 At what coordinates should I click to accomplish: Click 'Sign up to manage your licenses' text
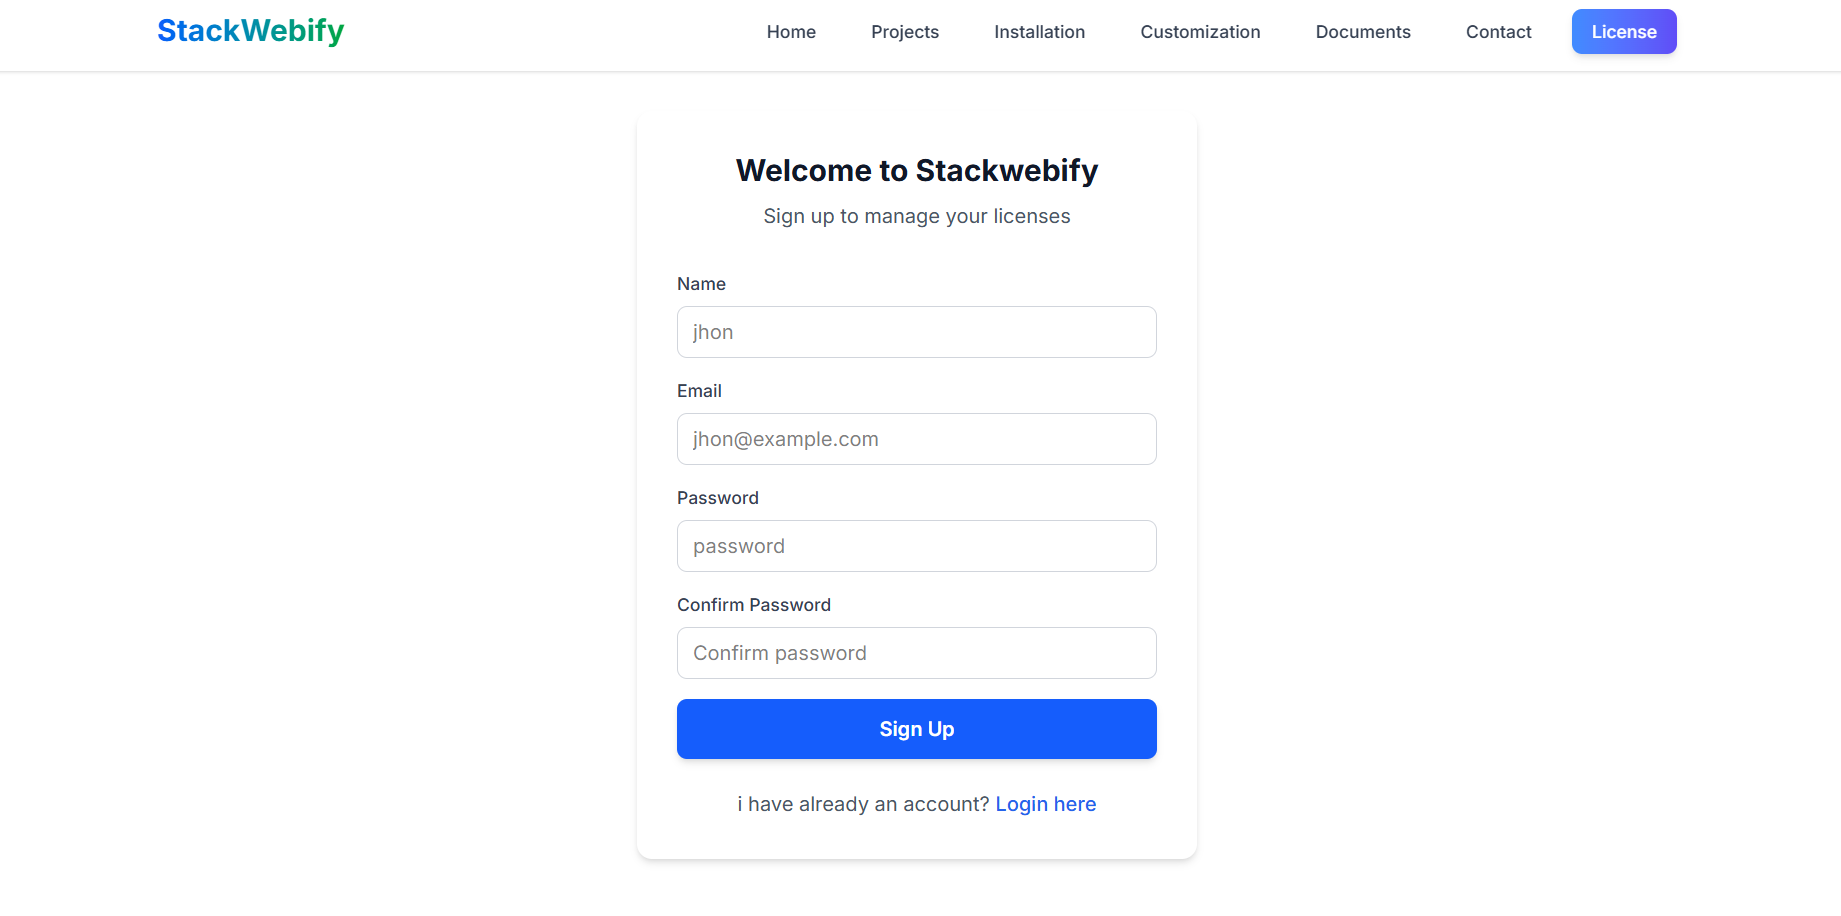coord(916,216)
